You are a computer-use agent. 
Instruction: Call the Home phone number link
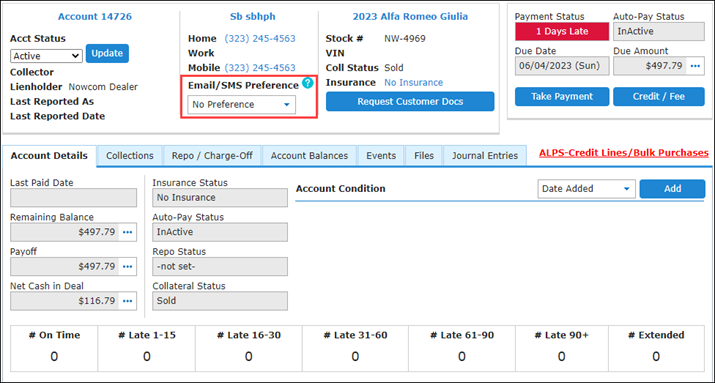pos(260,39)
